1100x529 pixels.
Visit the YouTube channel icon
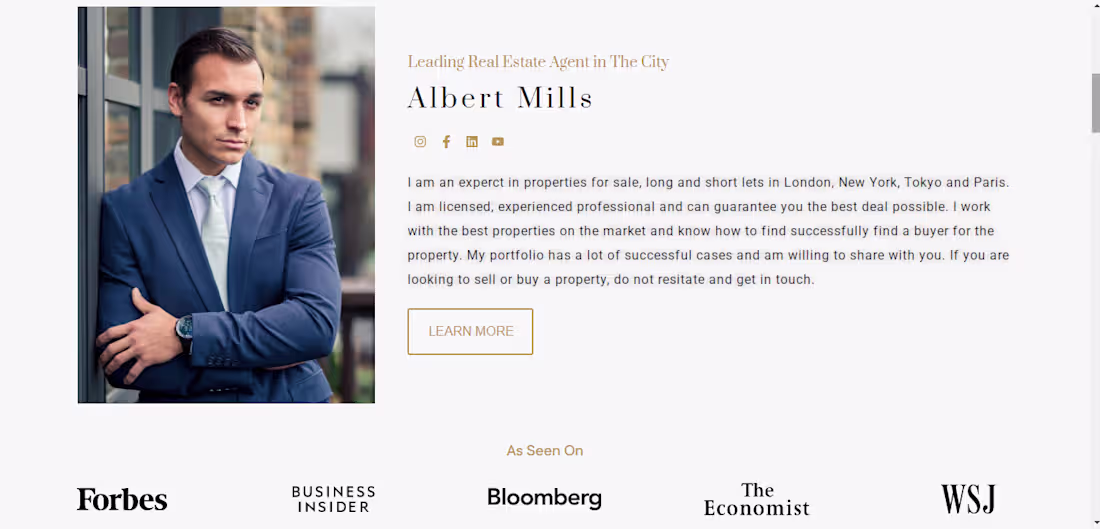tap(498, 142)
